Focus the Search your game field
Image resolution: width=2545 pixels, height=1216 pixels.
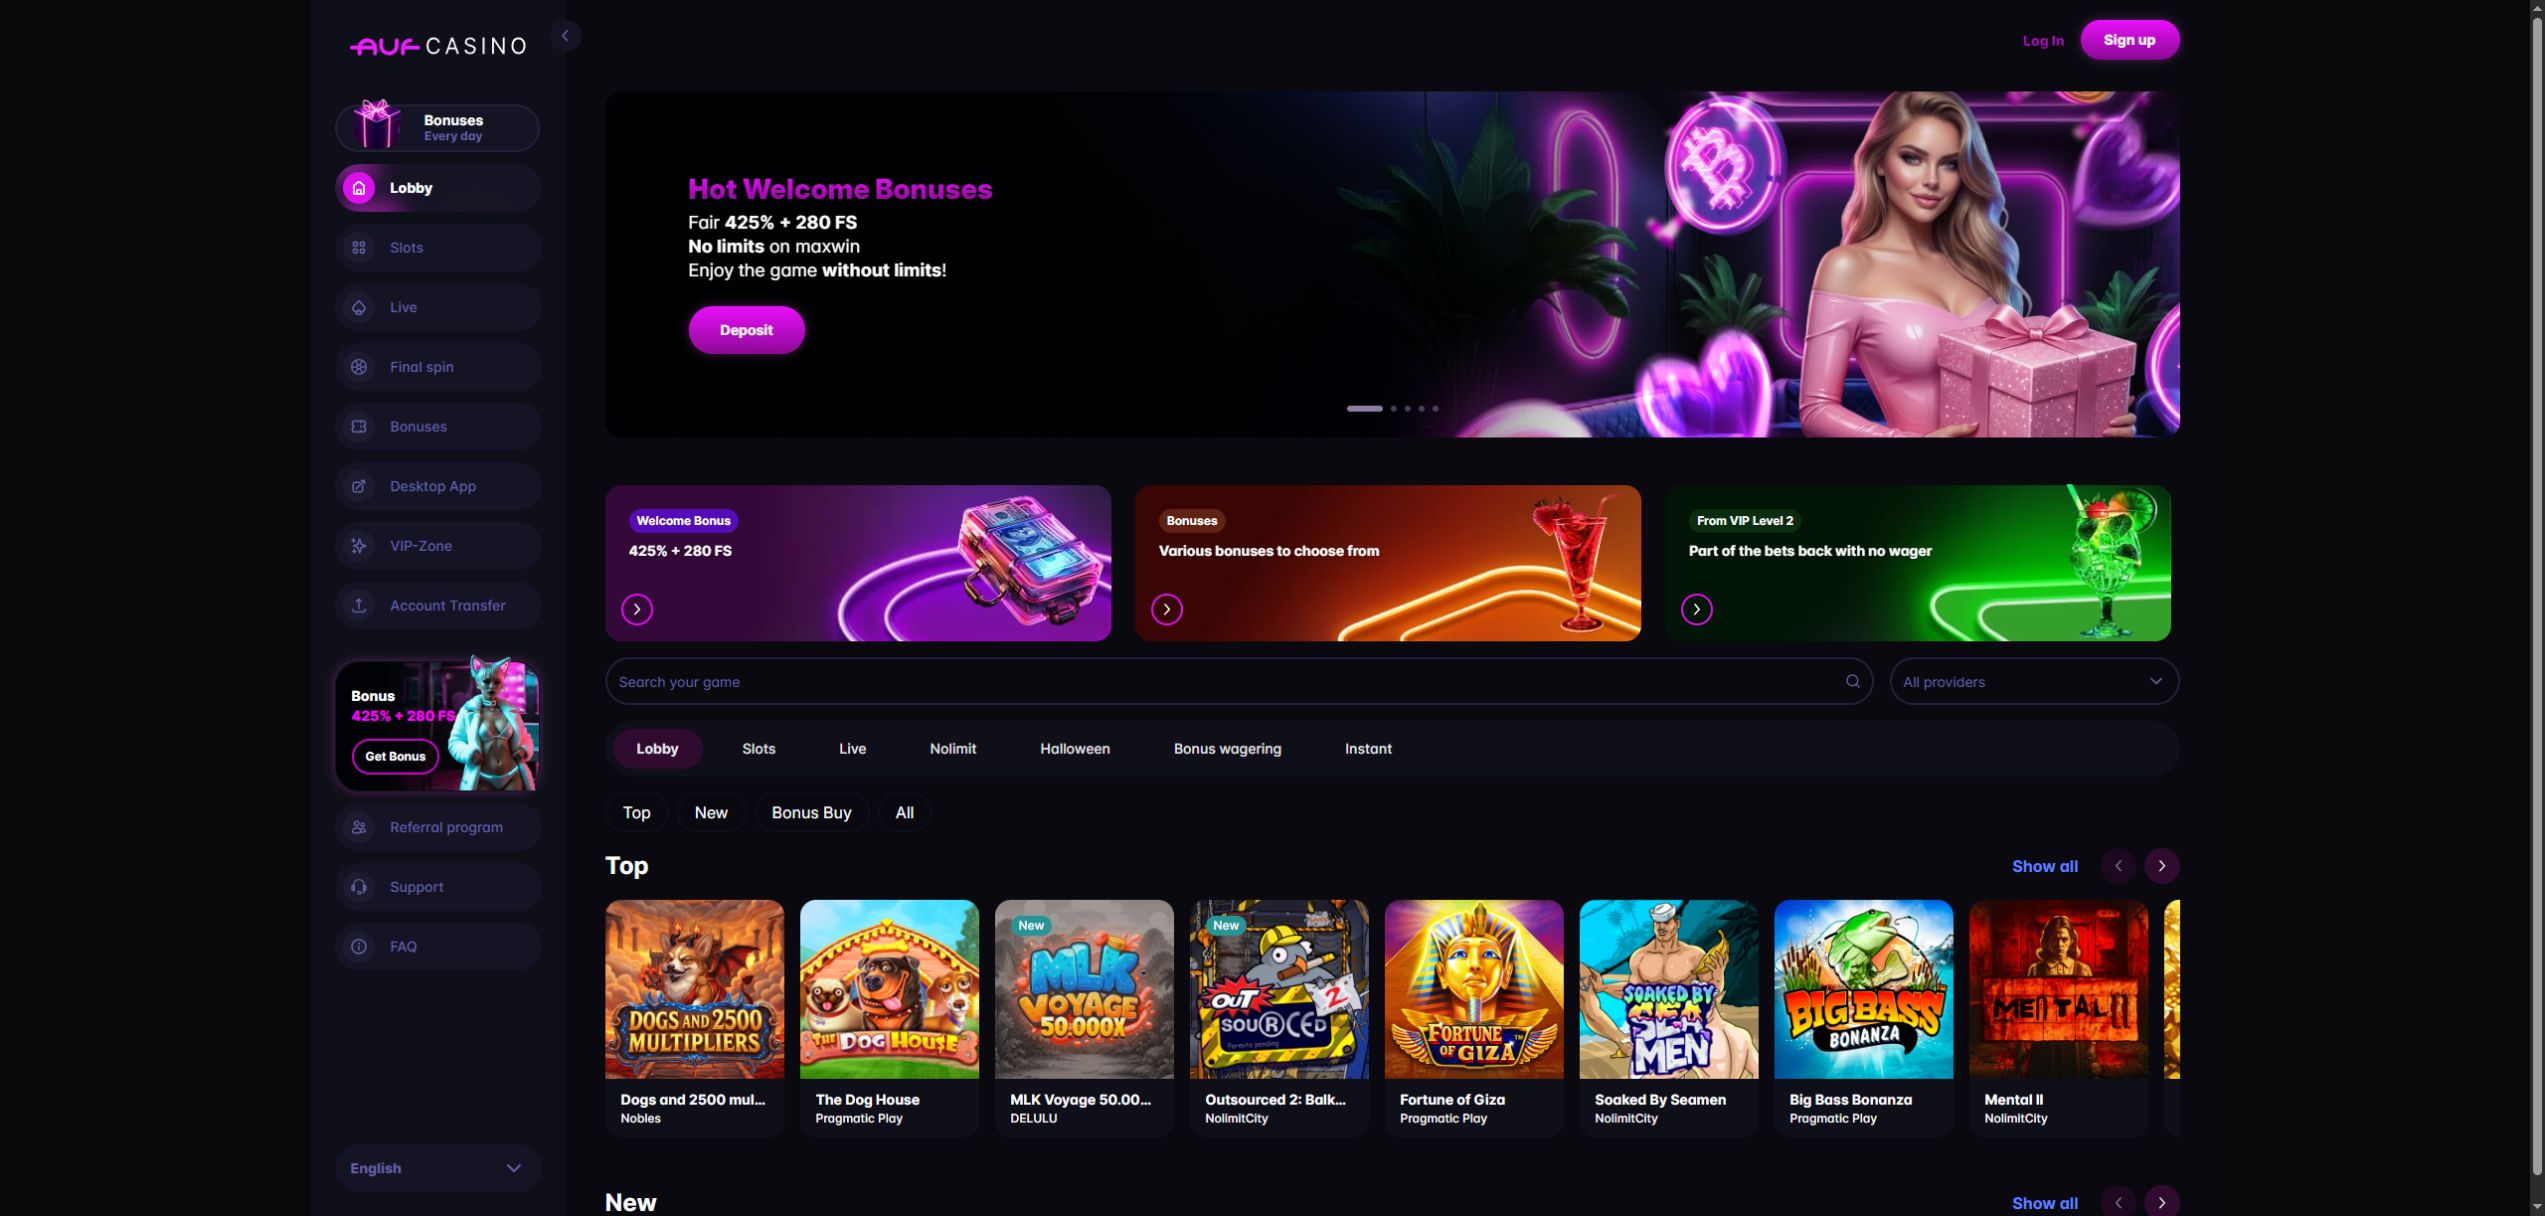(1239, 682)
